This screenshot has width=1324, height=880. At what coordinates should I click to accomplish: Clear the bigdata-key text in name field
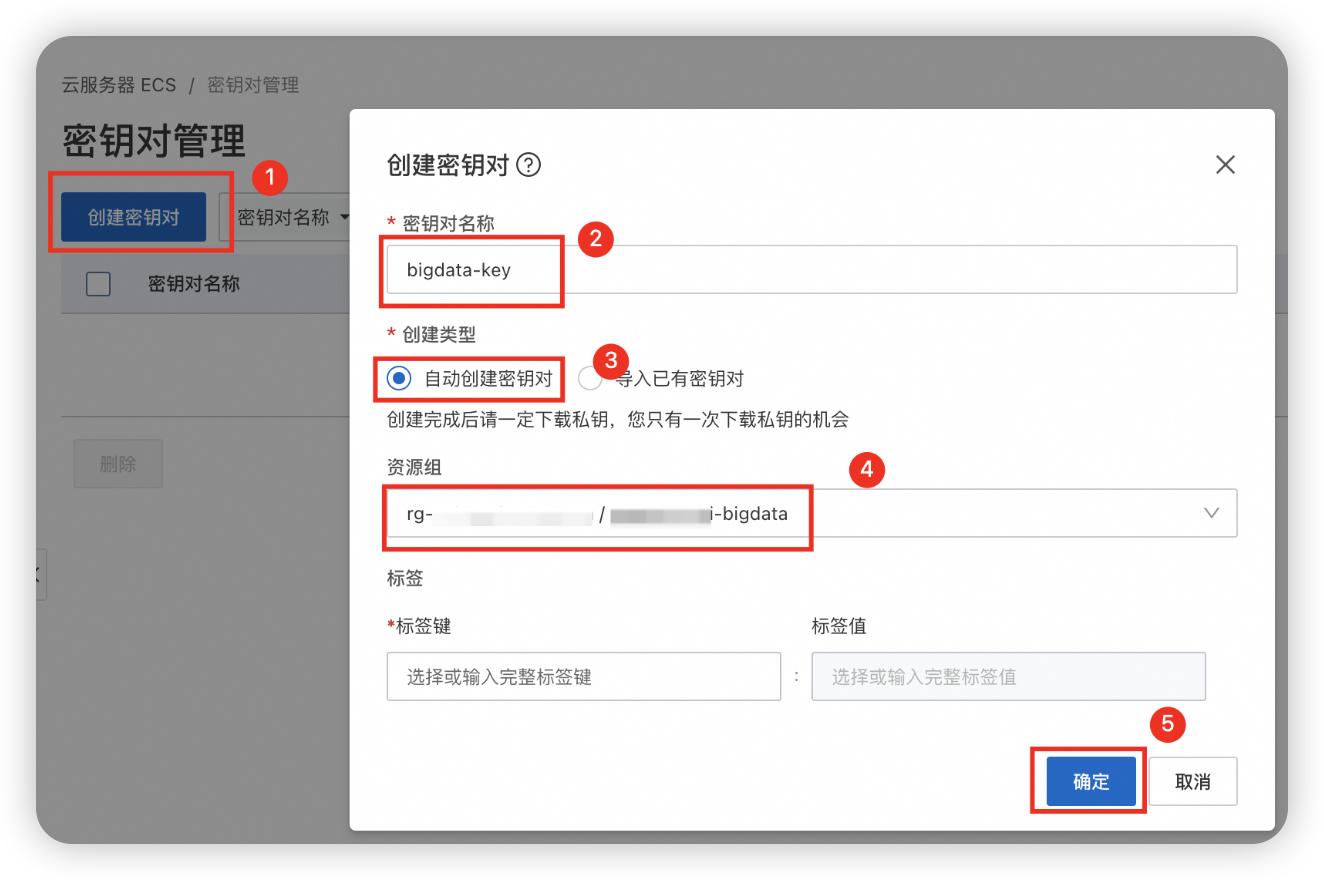[x=471, y=269]
